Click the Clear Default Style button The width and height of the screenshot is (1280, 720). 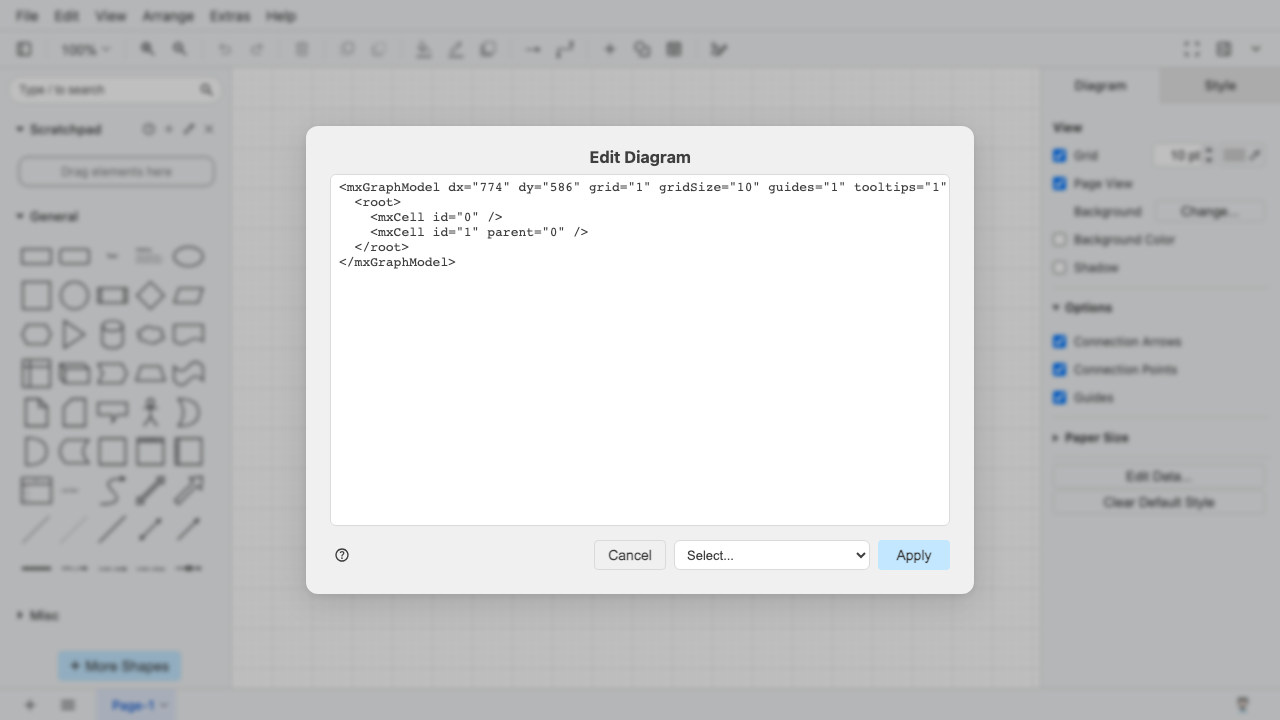(x=1159, y=502)
